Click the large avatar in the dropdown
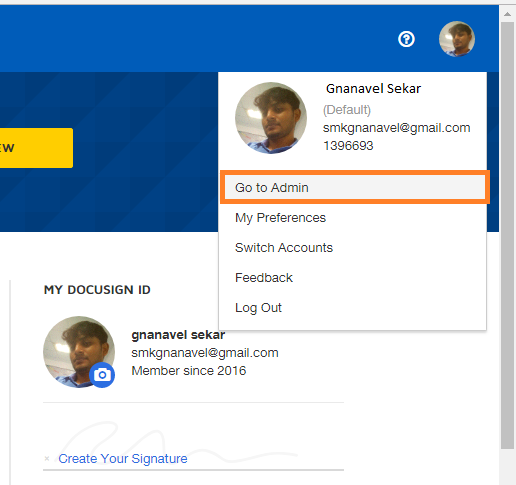 (271, 118)
